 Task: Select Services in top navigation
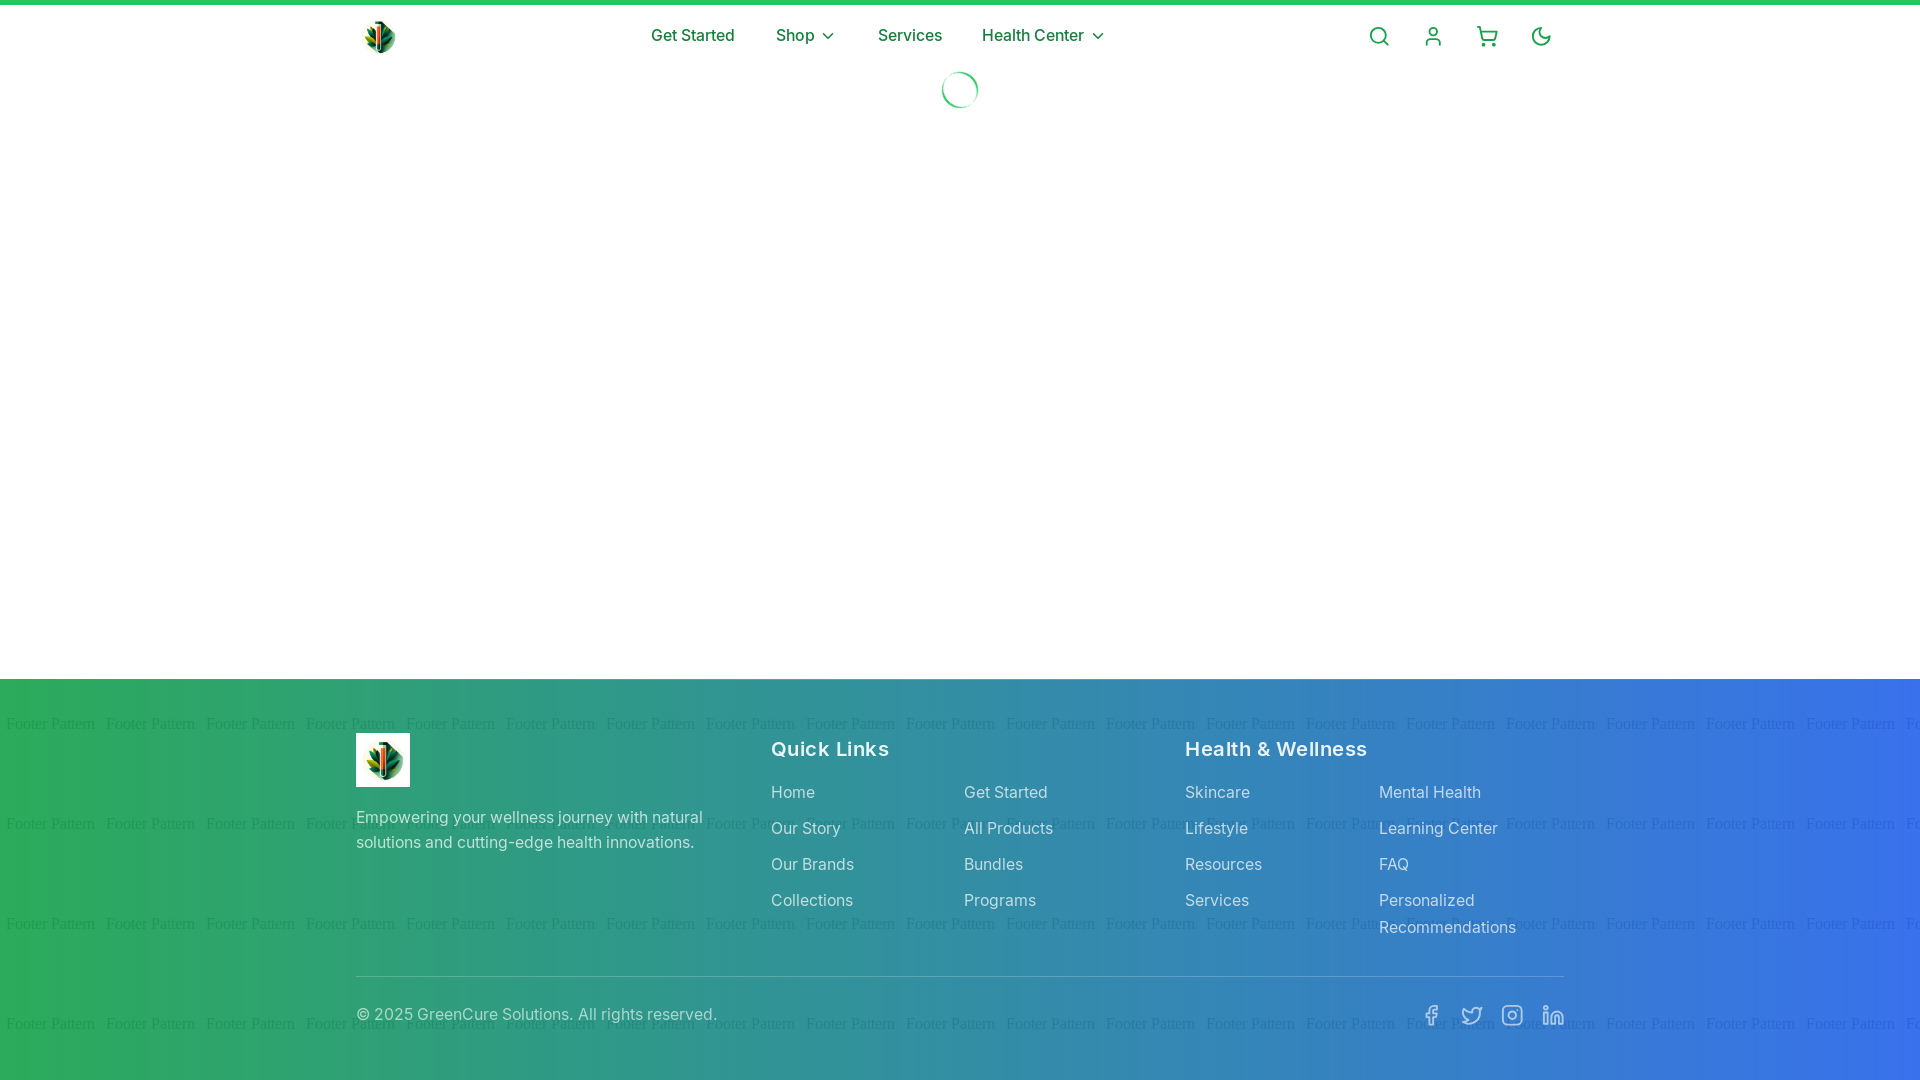[x=910, y=36]
